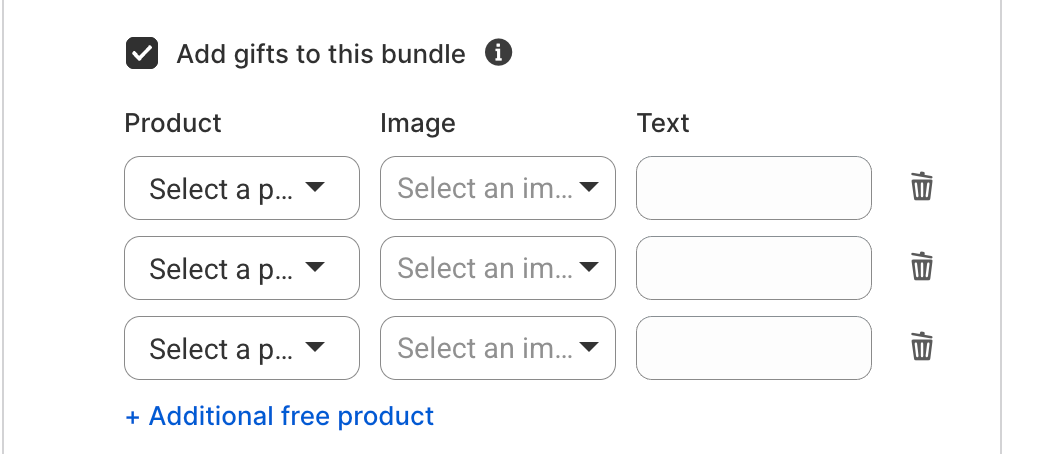Open the first row Product dropdown

click(x=241, y=188)
